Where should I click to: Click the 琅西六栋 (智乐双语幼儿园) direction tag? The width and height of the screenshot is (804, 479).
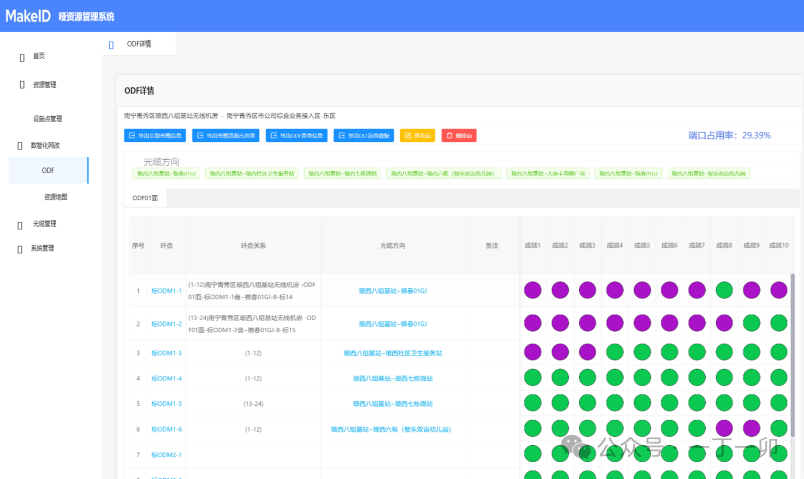coord(444,173)
